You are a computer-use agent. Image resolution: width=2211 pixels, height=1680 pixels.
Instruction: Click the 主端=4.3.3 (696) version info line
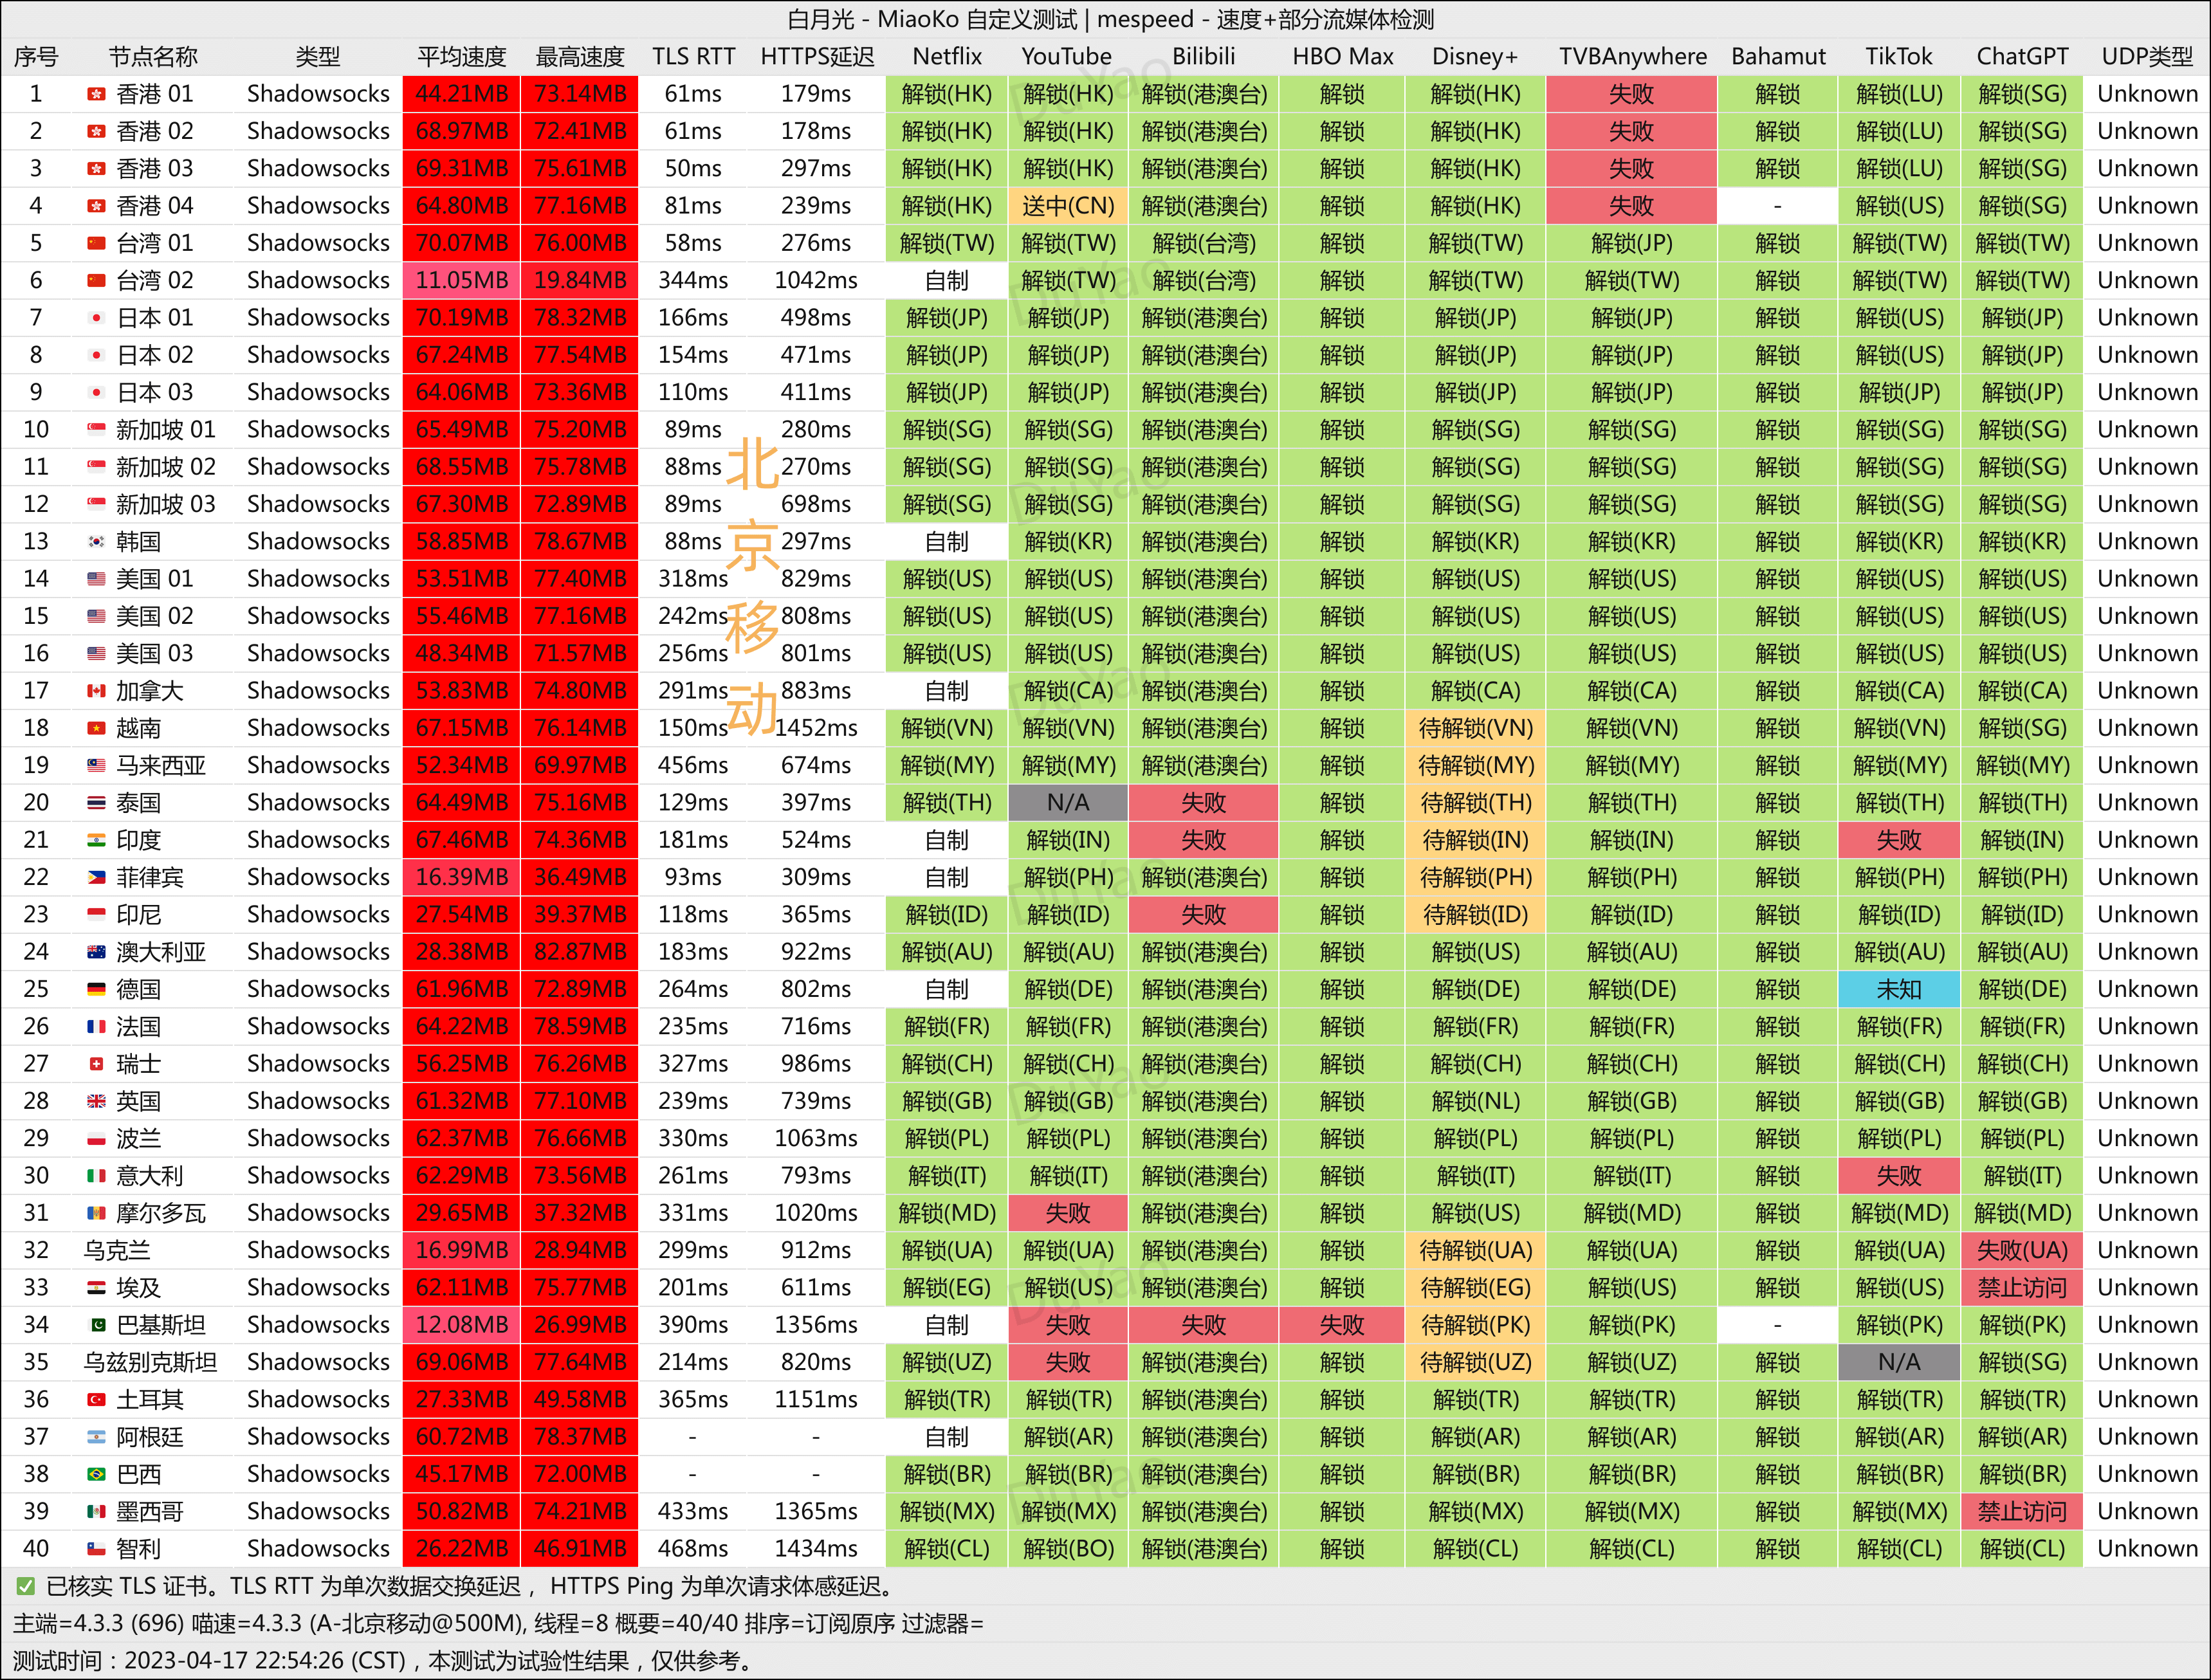pyautogui.click(x=499, y=1623)
